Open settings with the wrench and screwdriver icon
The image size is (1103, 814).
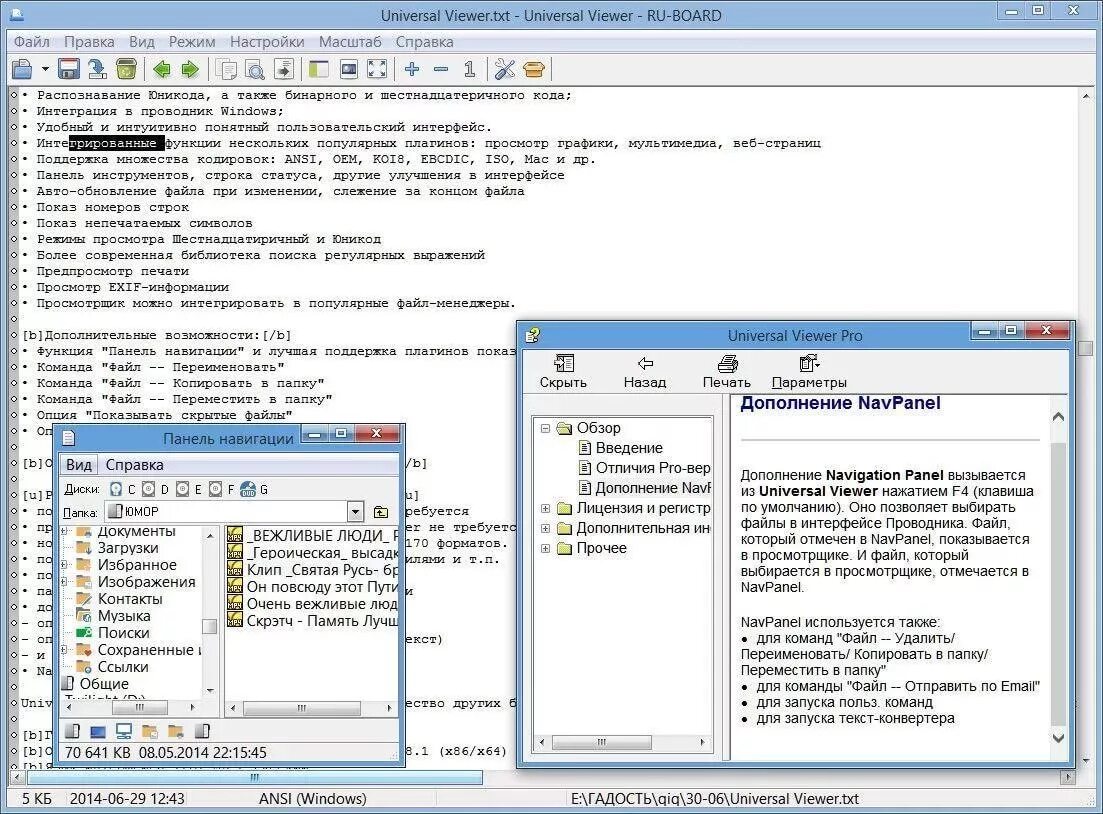505,69
